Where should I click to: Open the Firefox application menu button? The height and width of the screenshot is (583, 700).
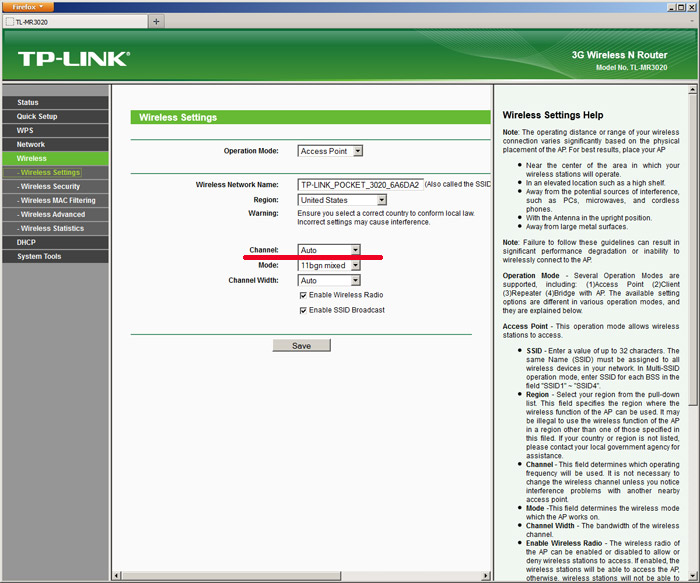tap(28, 7)
